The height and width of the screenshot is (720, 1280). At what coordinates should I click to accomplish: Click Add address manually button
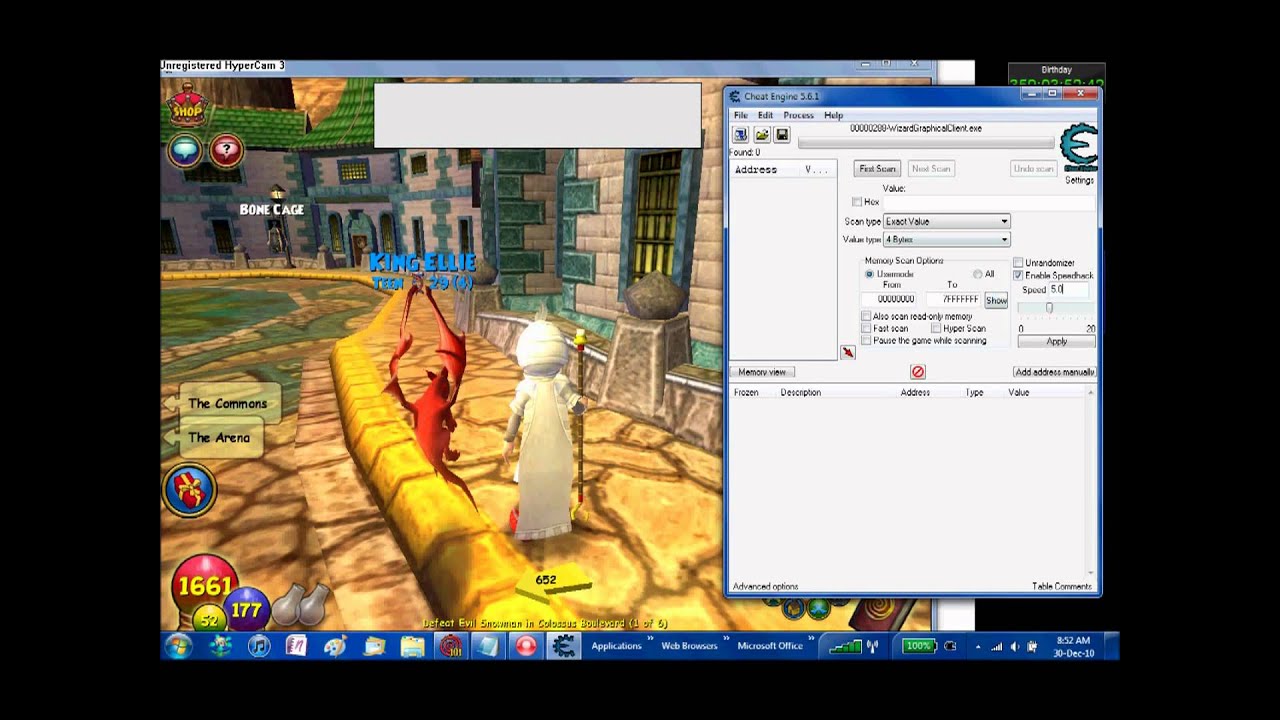pyautogui.click(x=1054, y=372)
